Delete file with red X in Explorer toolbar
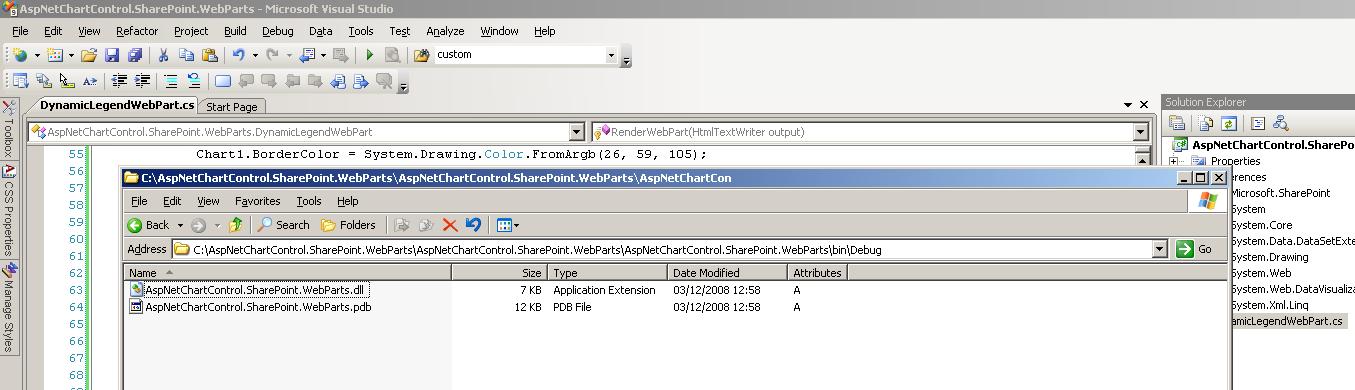The width and height of the screenshot is (1355, 390). click(x=450, y=225)
